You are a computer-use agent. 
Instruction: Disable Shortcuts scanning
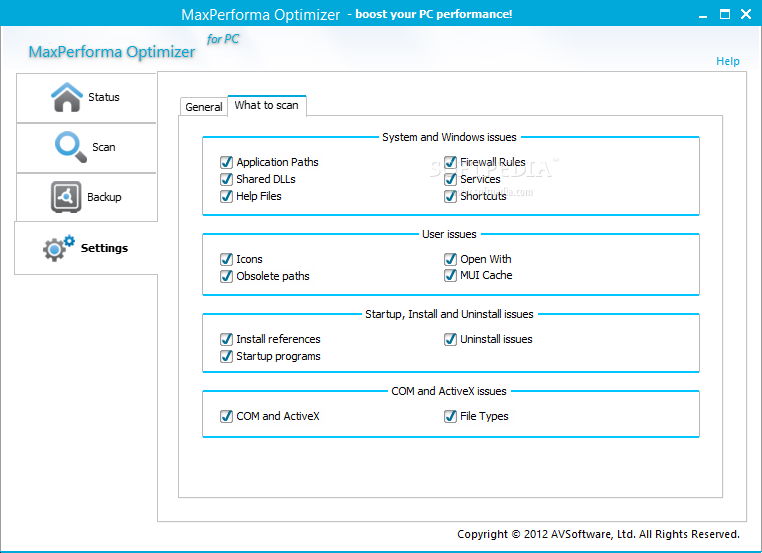pos(450,196)
